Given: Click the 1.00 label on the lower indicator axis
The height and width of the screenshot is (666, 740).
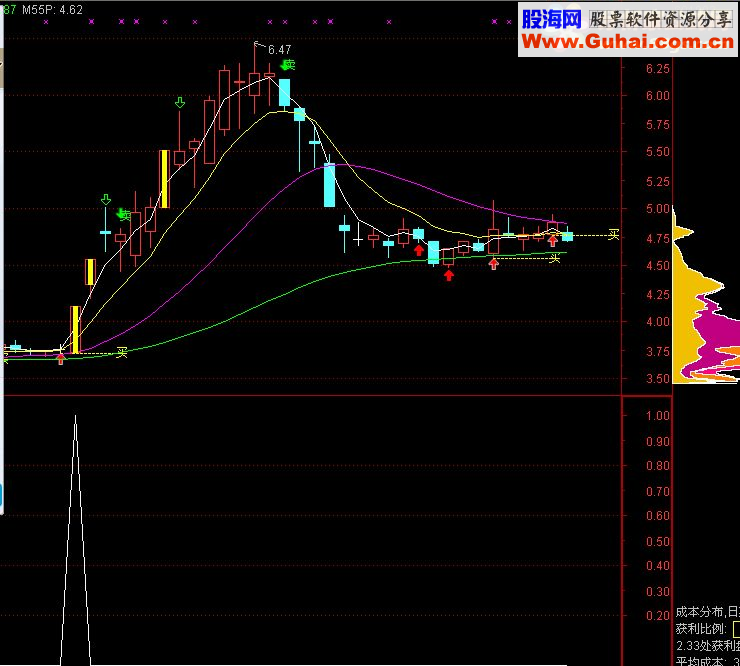Looking at the screenshot, I should 657,416.
